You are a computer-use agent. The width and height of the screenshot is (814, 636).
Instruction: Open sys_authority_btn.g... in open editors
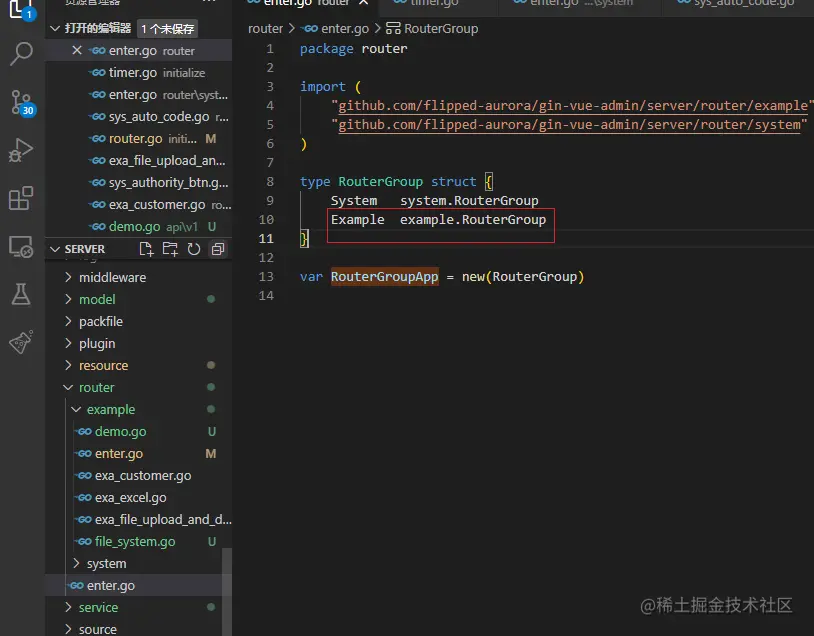[139, 183]
